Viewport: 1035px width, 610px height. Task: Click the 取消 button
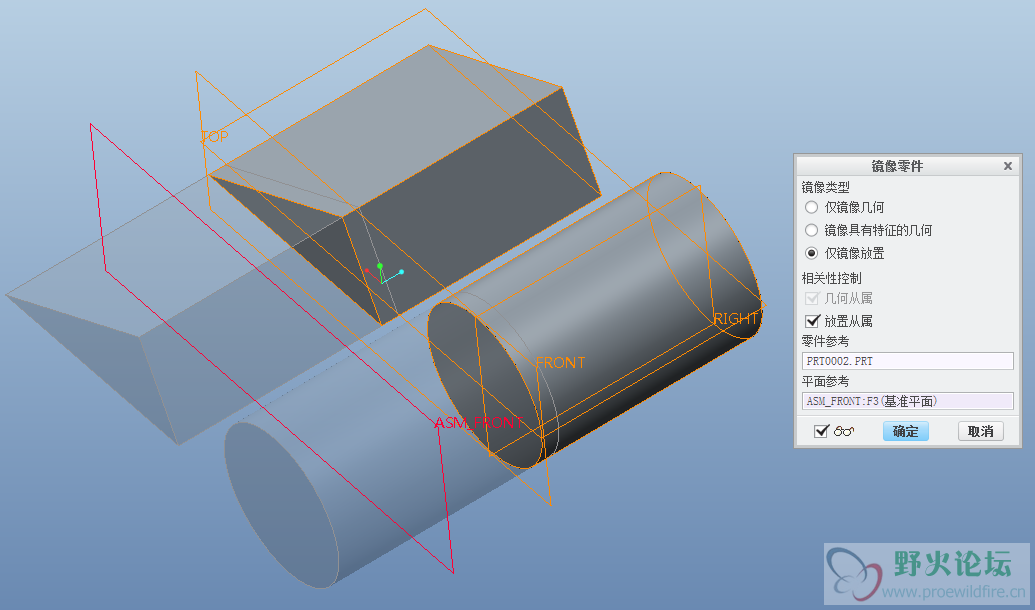(x=980, y=431)
